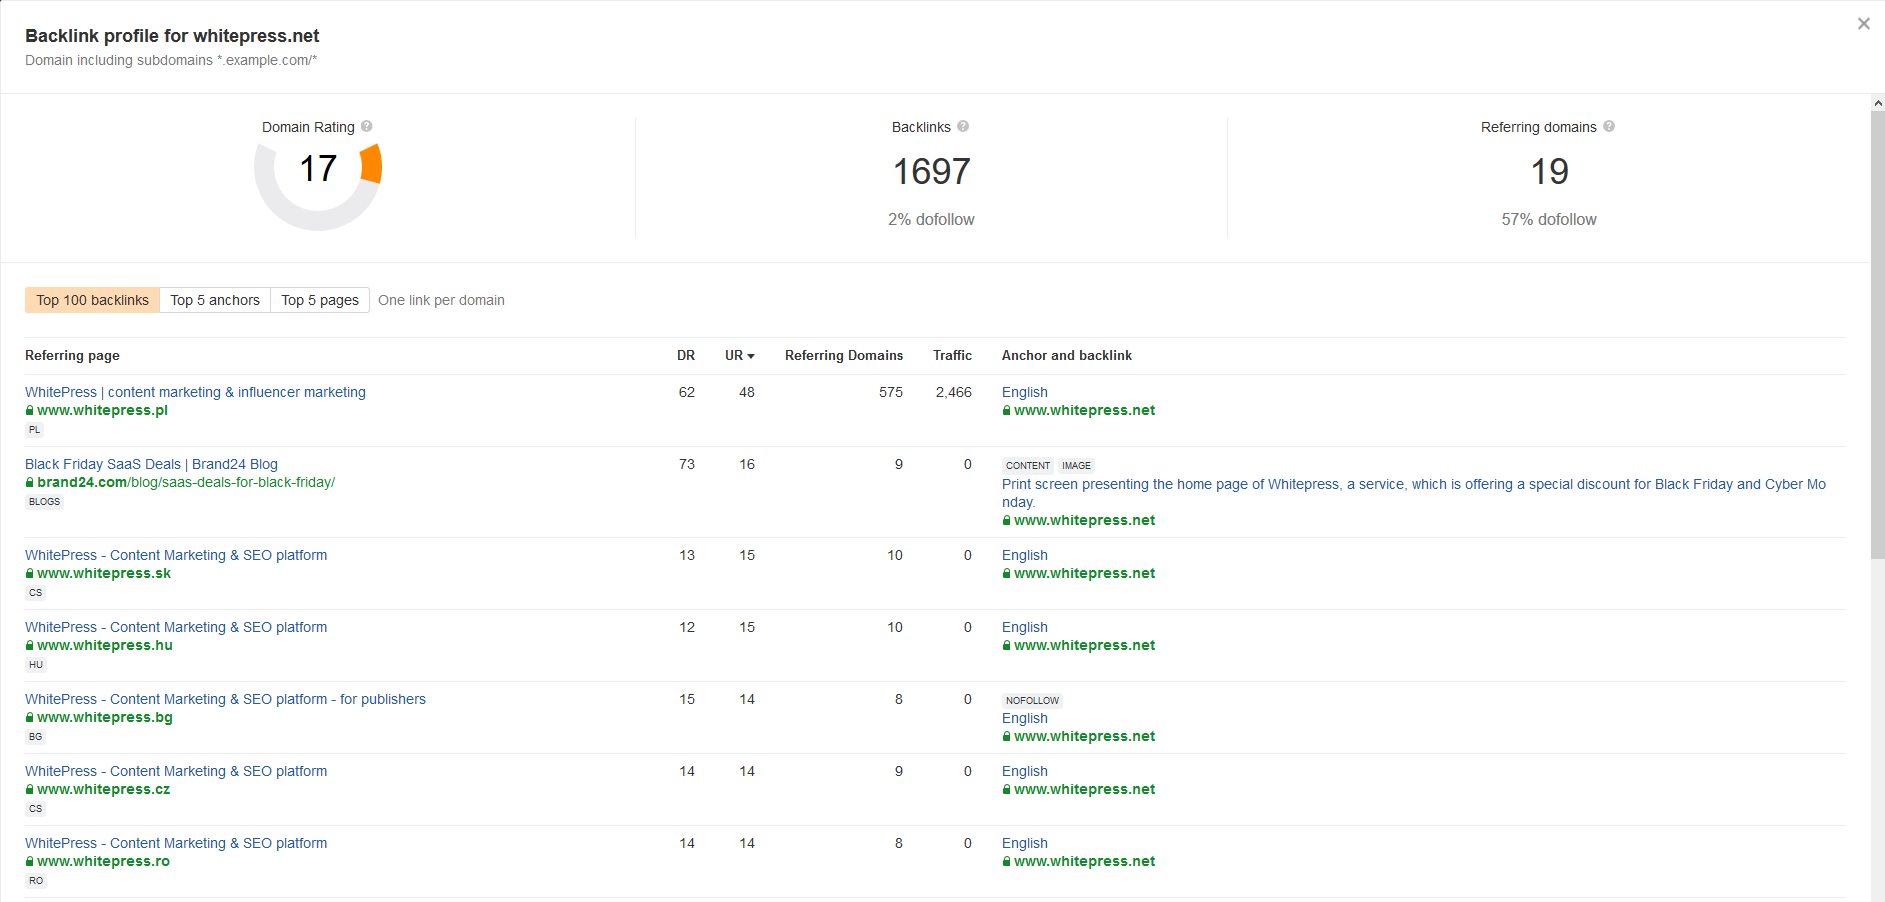Toggle One link per domain
Screen dimensions: 1885x902
tap(441, 300)
